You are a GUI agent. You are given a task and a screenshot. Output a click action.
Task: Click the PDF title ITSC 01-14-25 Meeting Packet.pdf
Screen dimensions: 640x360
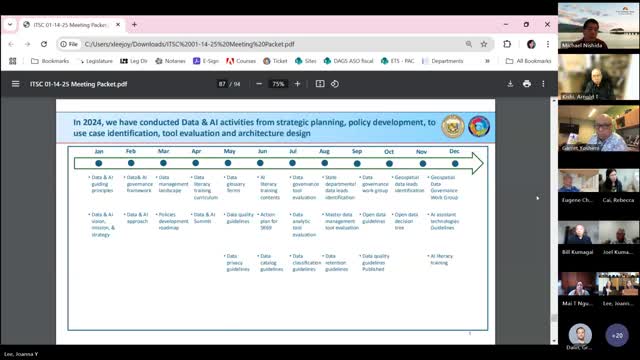[x=78, y=84]
